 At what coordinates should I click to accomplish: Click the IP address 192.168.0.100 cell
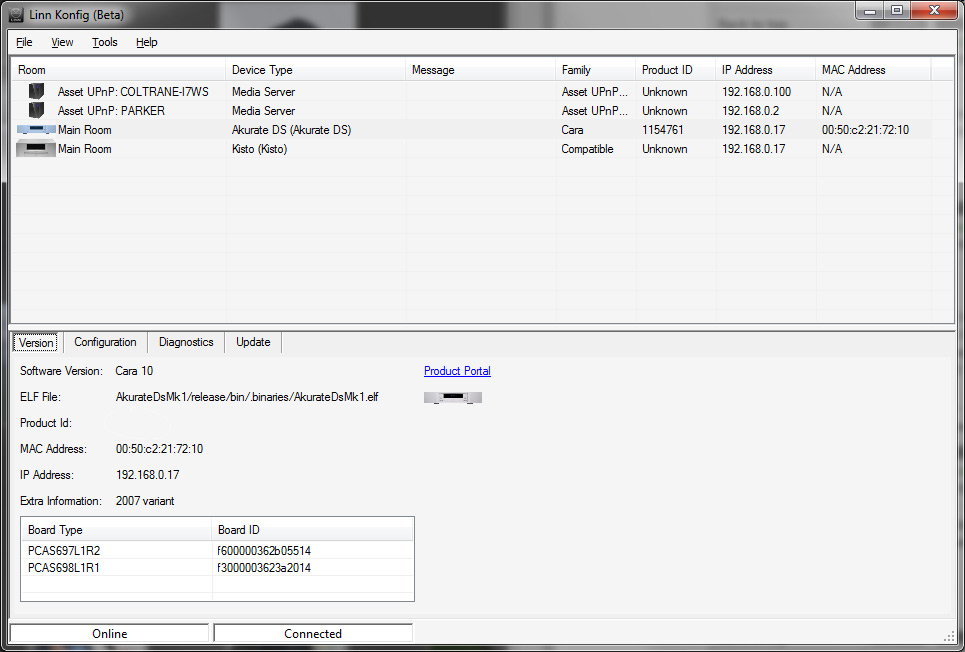click(756, 92)
